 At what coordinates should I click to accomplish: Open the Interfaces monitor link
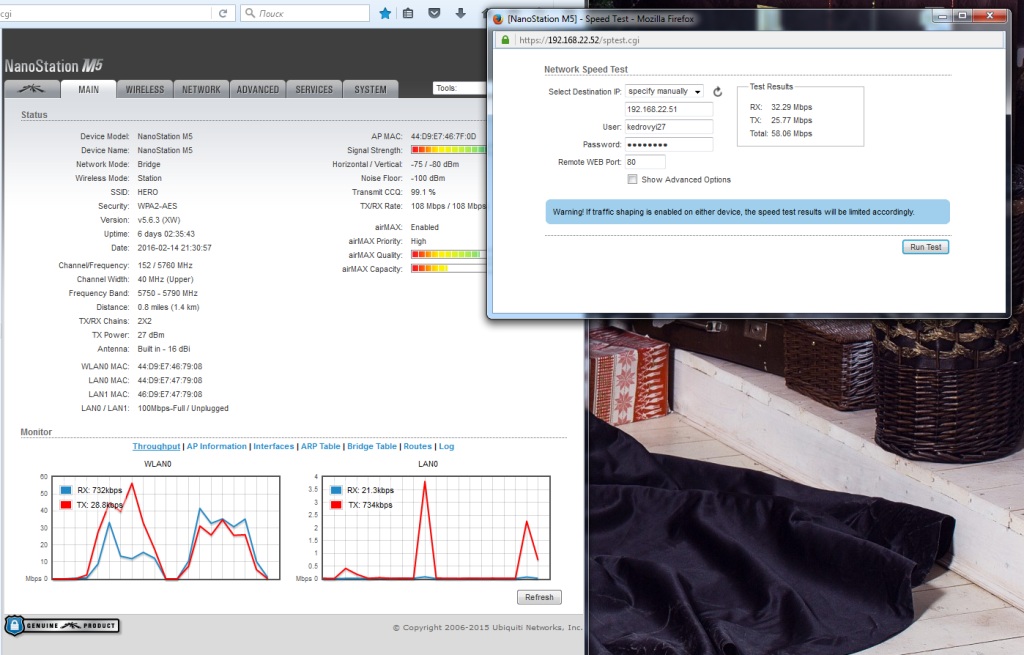pos(274,446)
